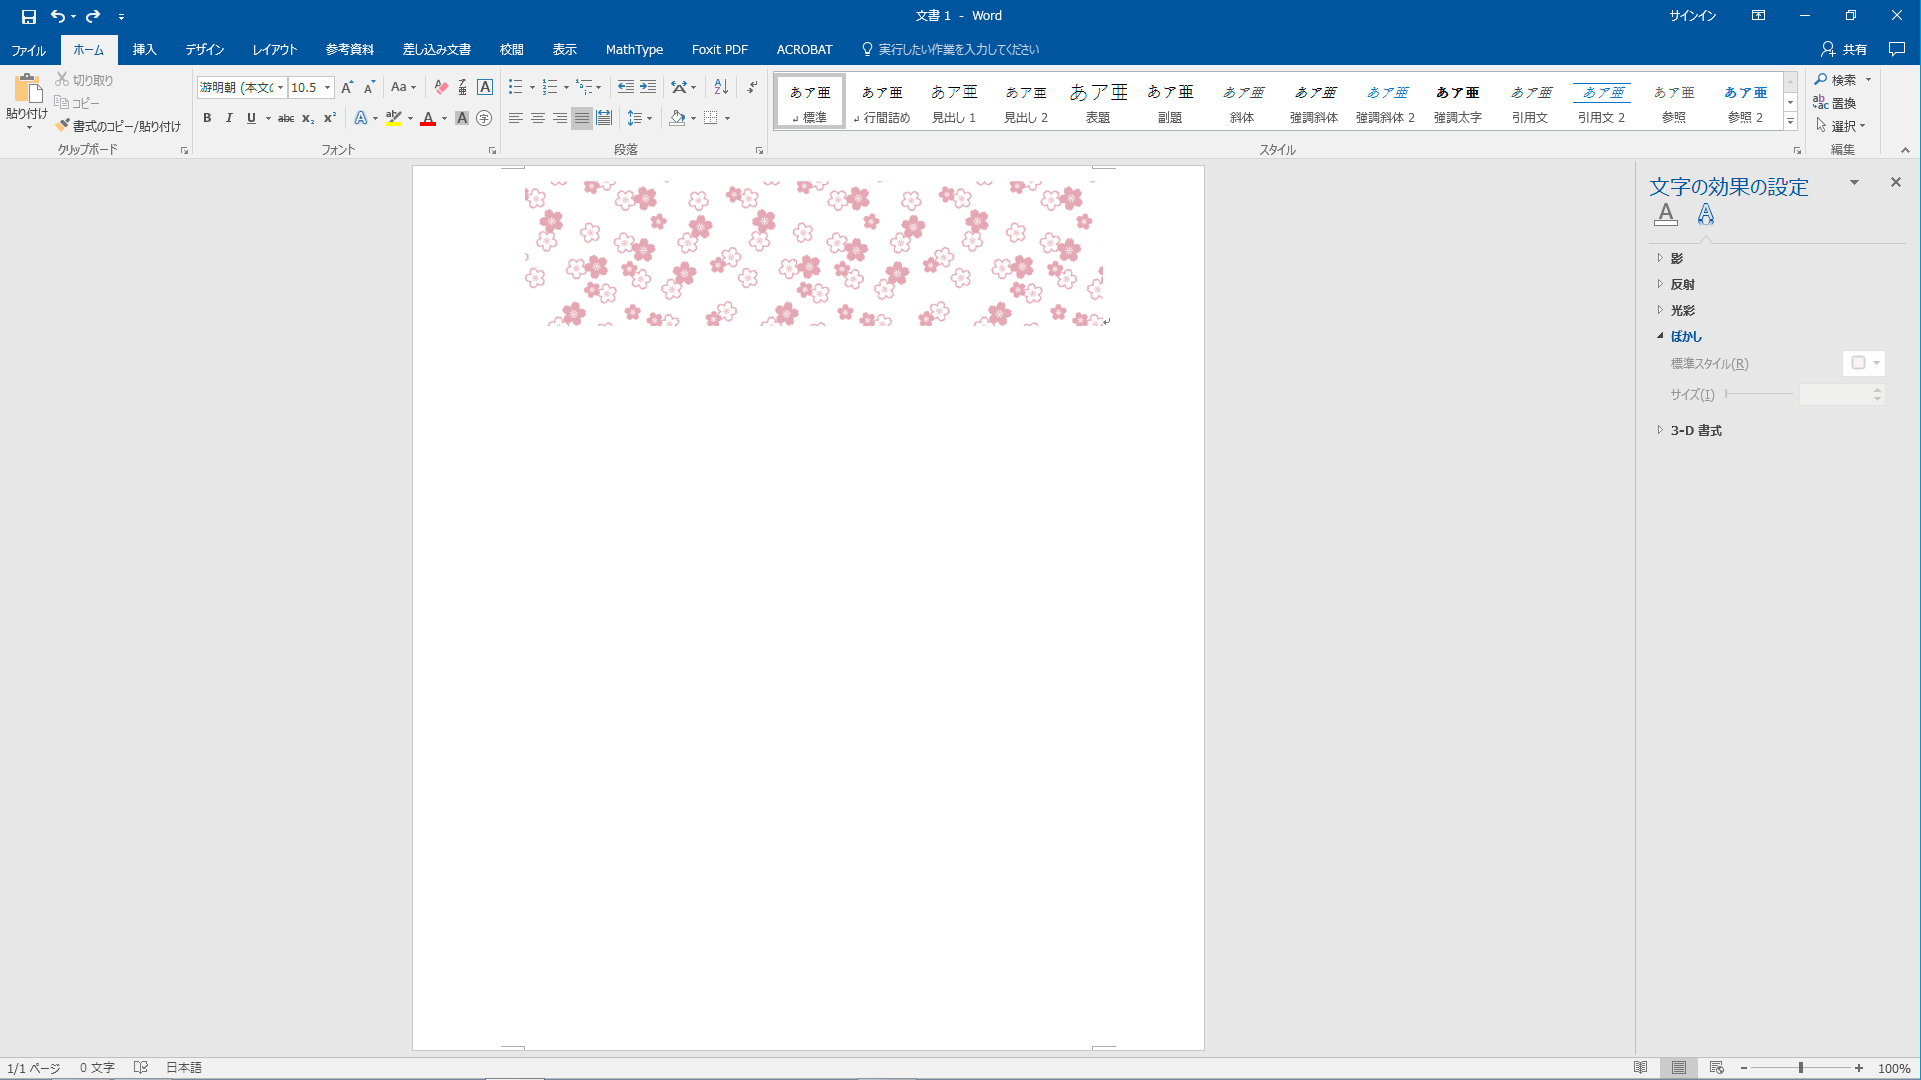This screenshot has width=1921, height=1080.
Task: Open font name combo box
Action: tap(242, 87)
